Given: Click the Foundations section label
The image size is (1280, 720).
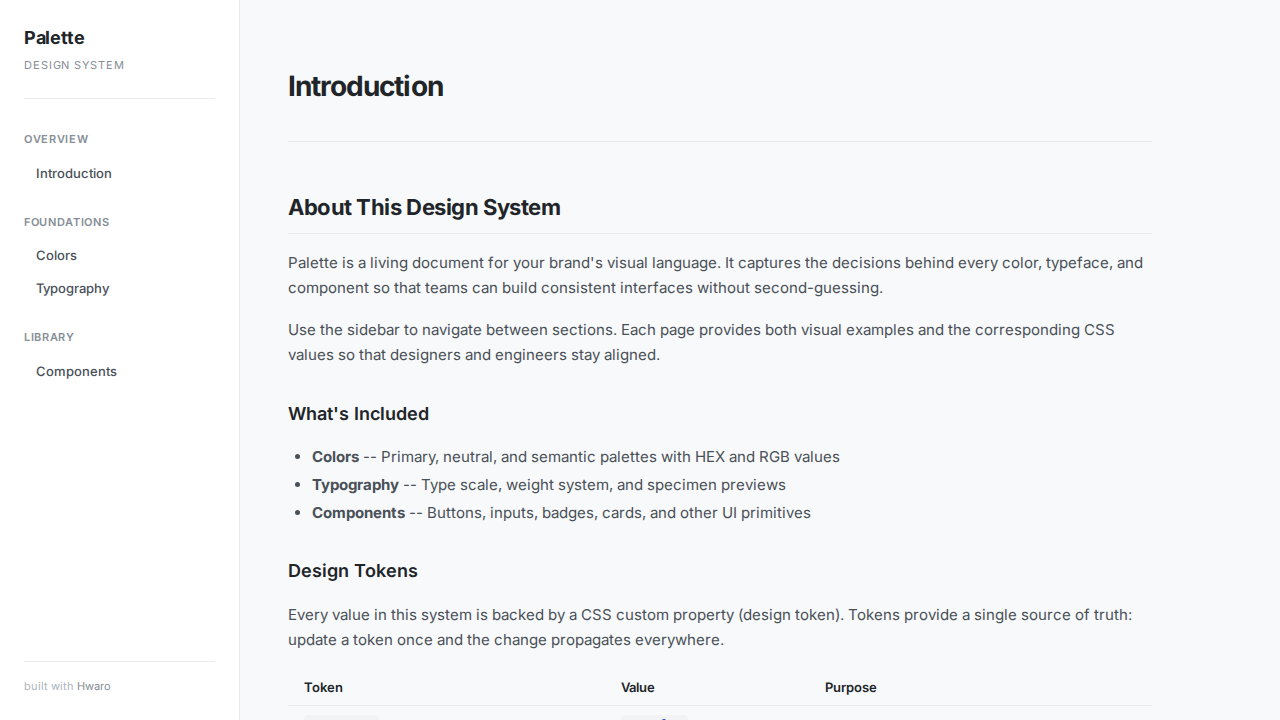Looking at the screenshot, I should click(67, 222).
